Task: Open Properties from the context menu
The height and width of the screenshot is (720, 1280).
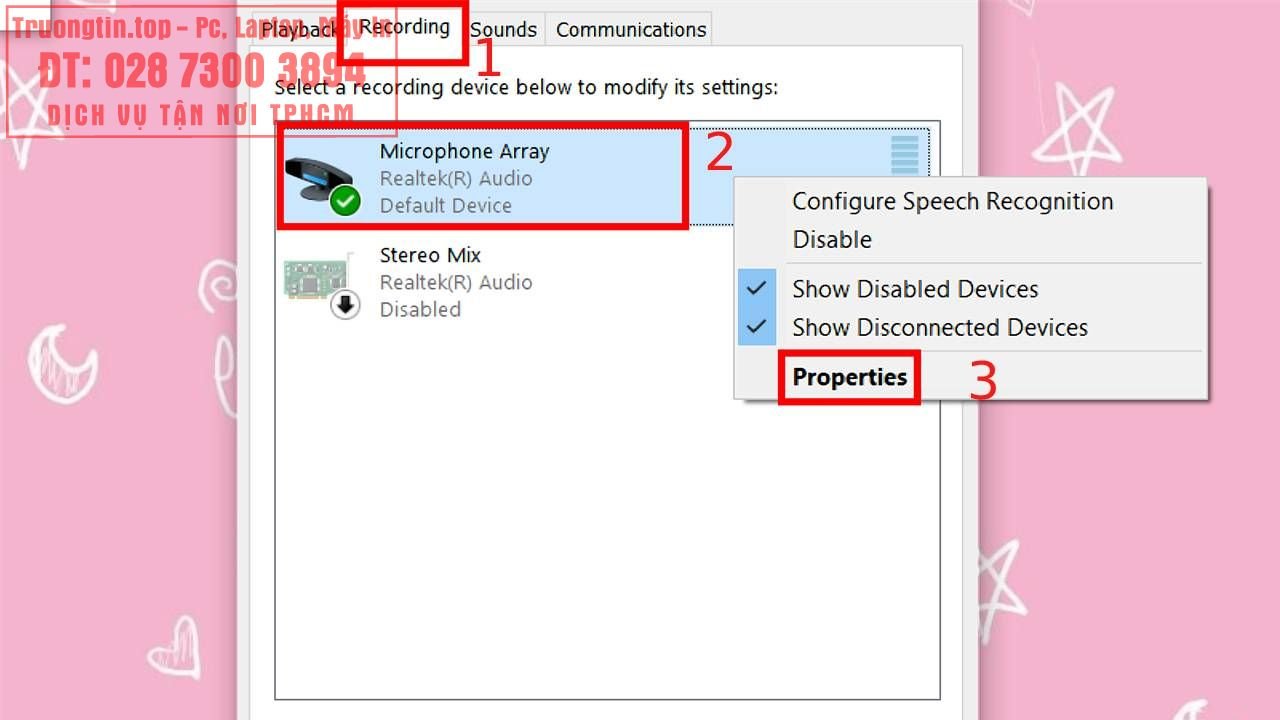Action: coord(849,377)
